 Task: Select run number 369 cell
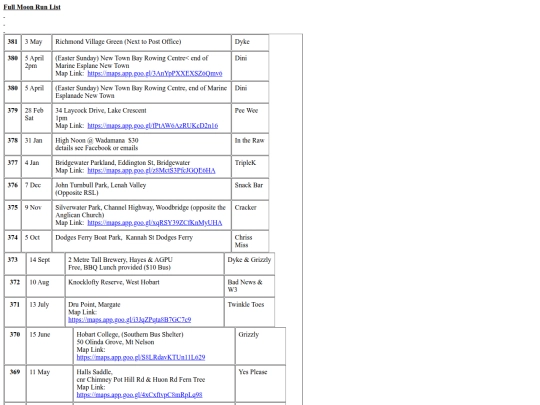pos(15,384)
